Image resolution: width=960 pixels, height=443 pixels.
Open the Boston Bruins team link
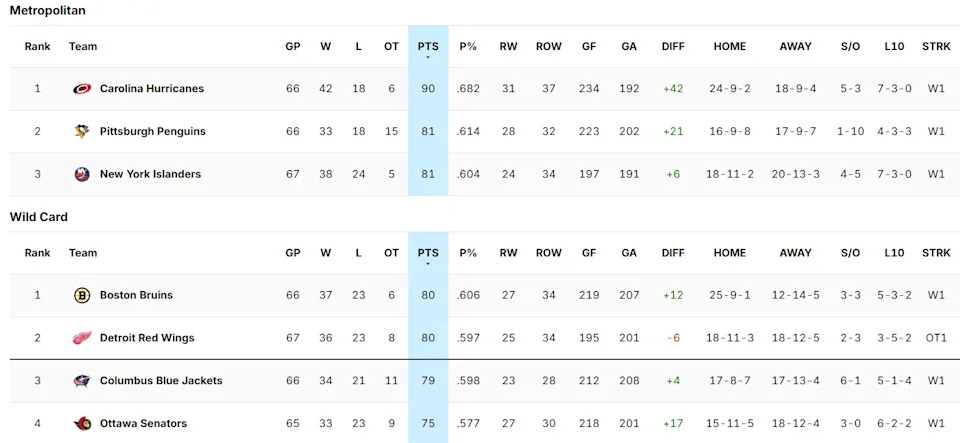136,296
